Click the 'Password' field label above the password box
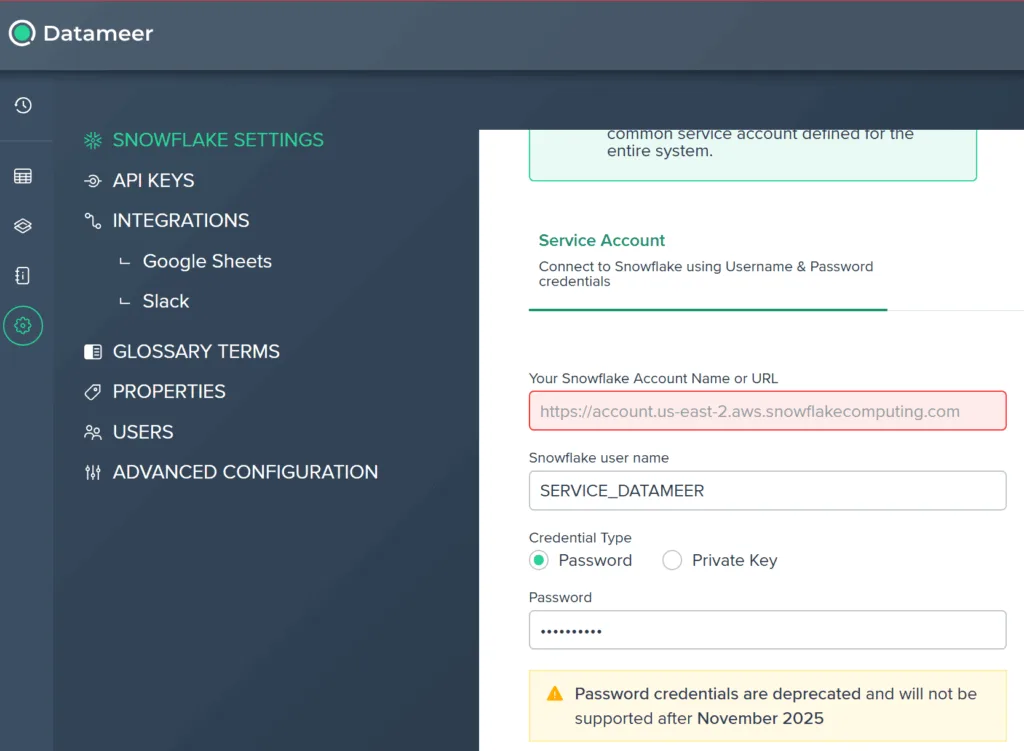1024x751 pixels. [x=560, y=598]
